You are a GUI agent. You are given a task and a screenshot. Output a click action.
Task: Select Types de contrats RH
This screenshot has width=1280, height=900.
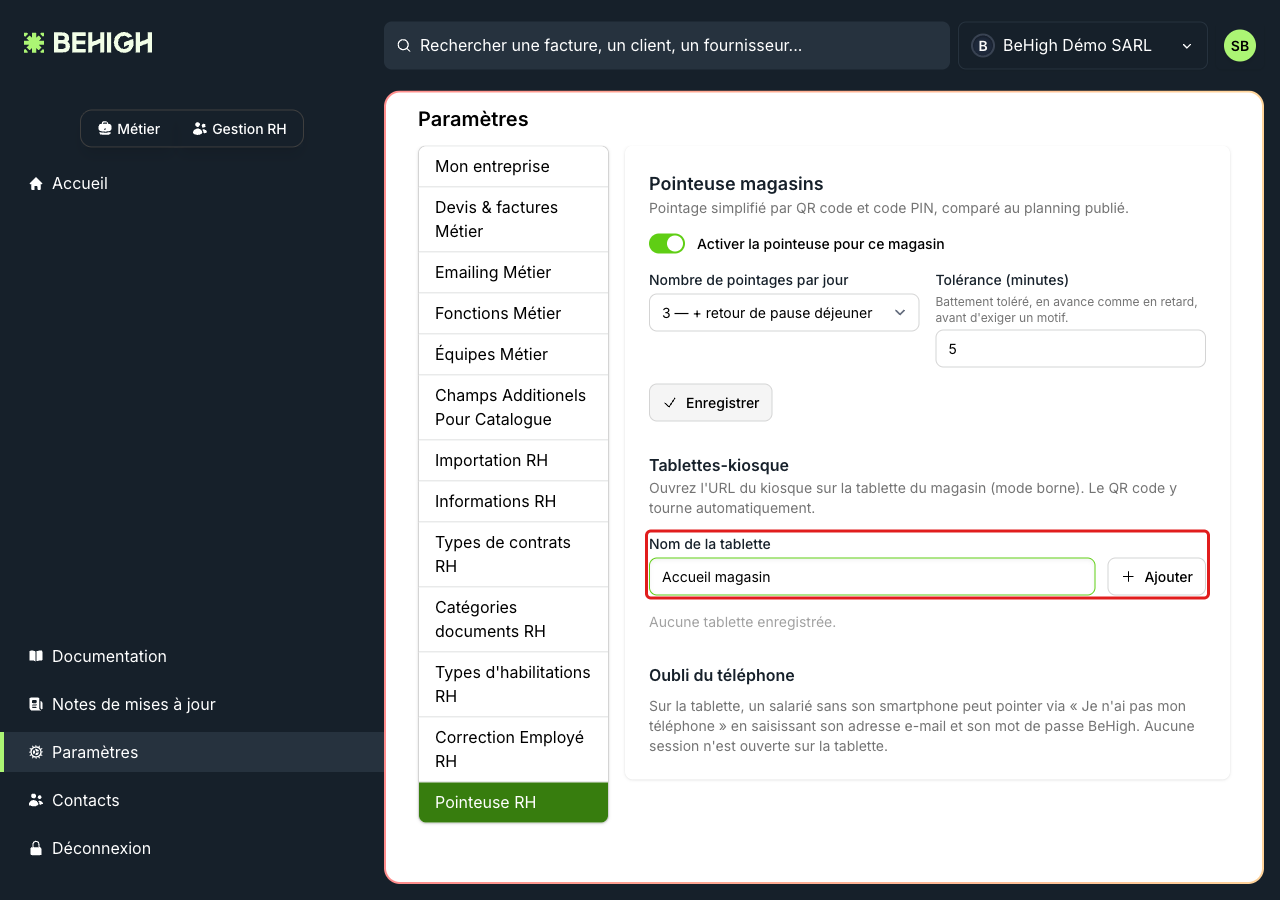click(x=513, y=554)
